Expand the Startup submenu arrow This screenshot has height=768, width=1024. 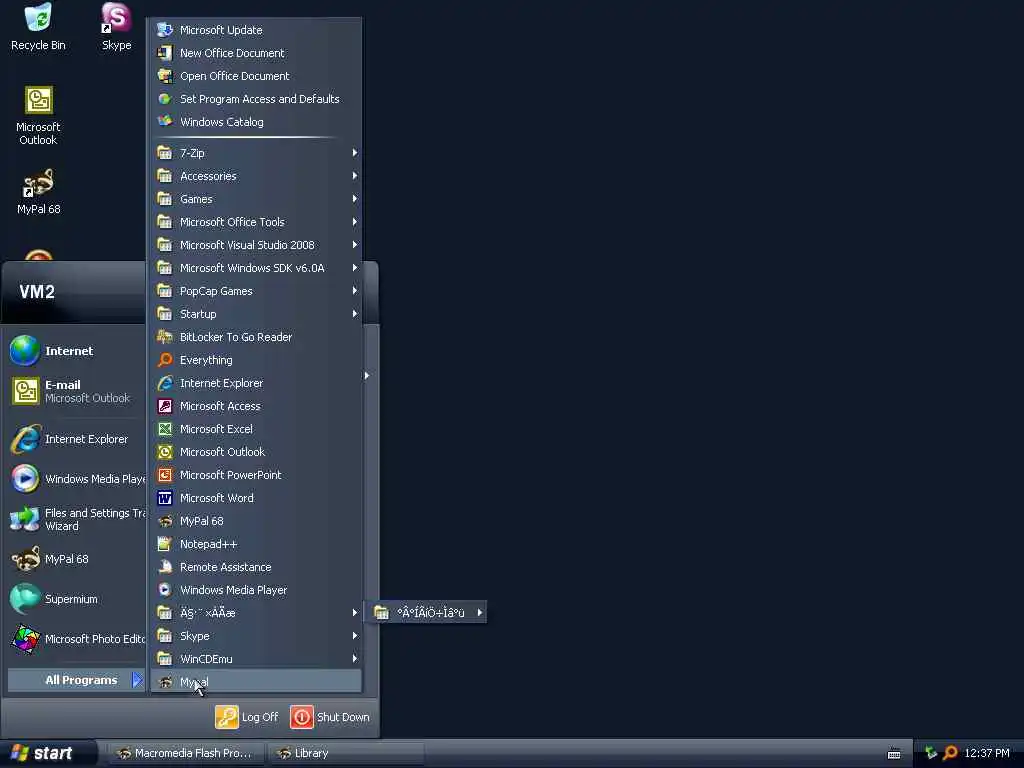(355, 314)
